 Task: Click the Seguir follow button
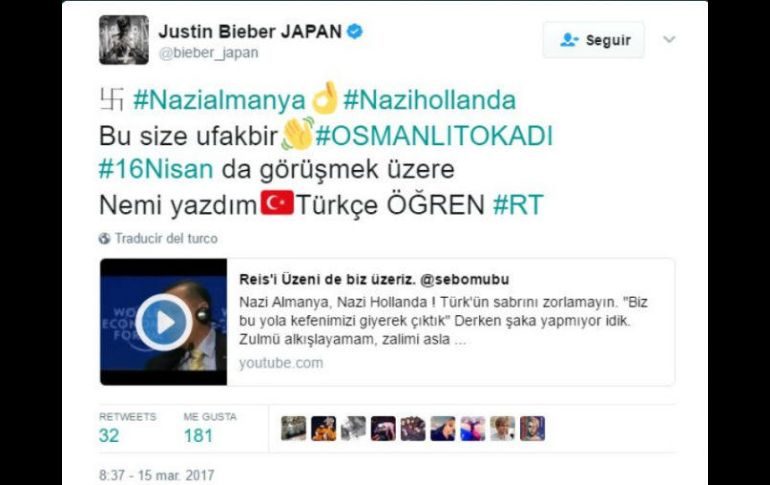(x=593, y=40)
